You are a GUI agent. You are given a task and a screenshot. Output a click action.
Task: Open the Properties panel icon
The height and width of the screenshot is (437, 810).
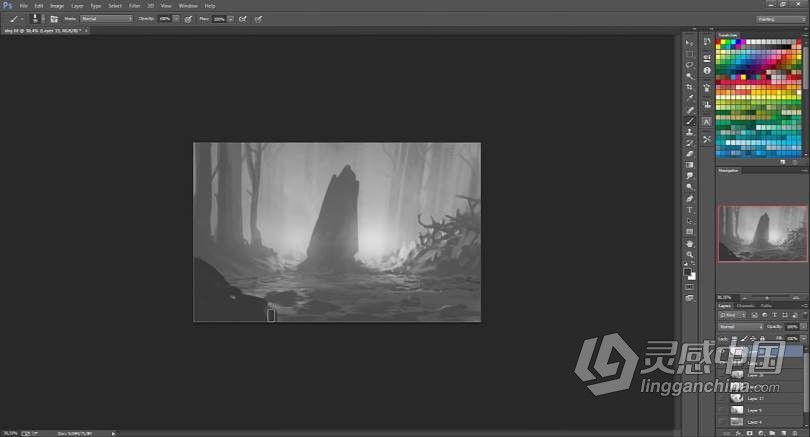click(x=707, y=58)
